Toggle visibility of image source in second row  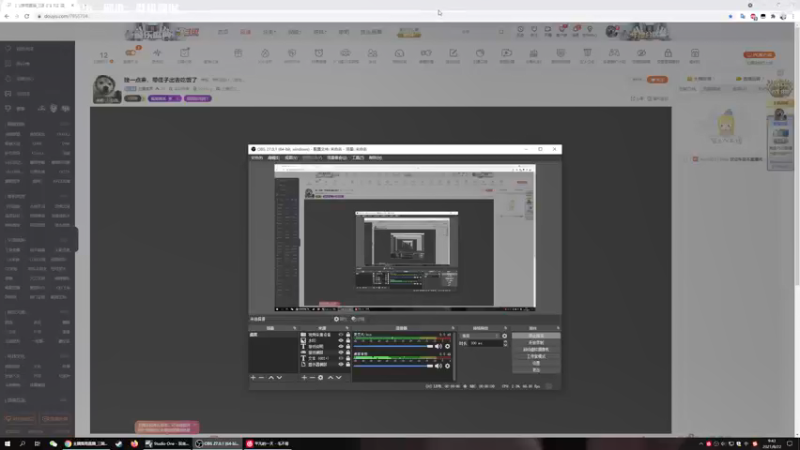[341, 340]
